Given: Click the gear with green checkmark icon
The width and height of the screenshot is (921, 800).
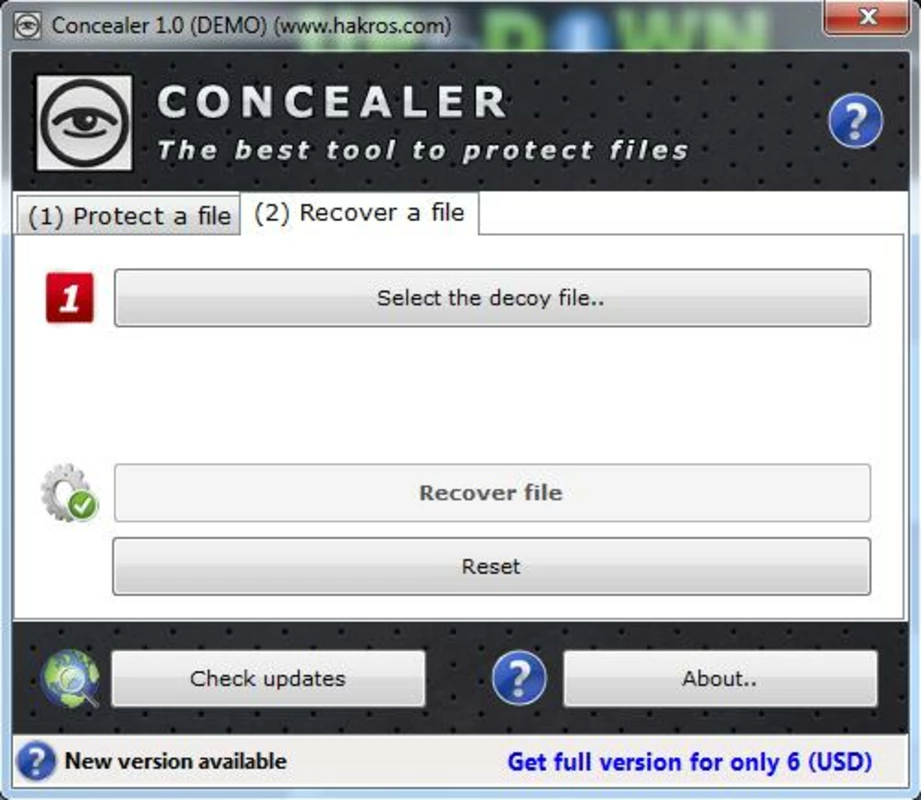Looking at the screenshot, I should click(69, 493).
